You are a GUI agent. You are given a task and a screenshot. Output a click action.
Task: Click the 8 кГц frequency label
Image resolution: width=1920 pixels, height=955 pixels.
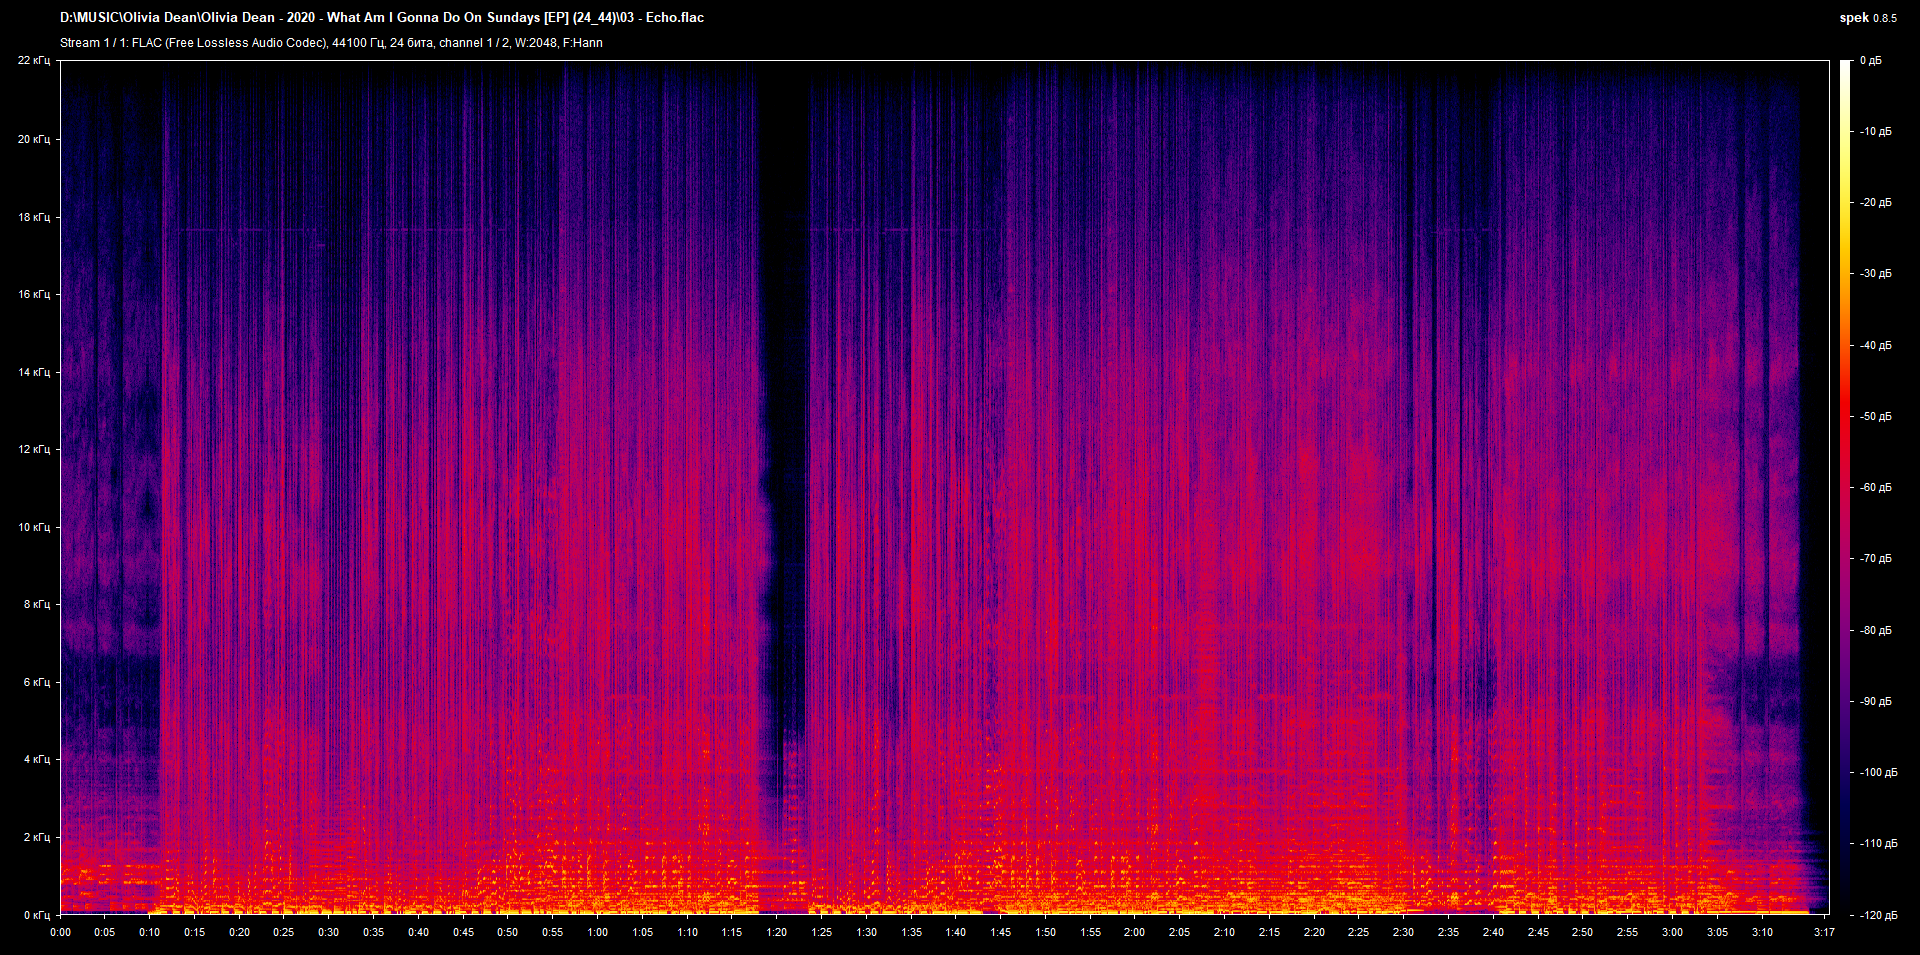pos(37,604)
